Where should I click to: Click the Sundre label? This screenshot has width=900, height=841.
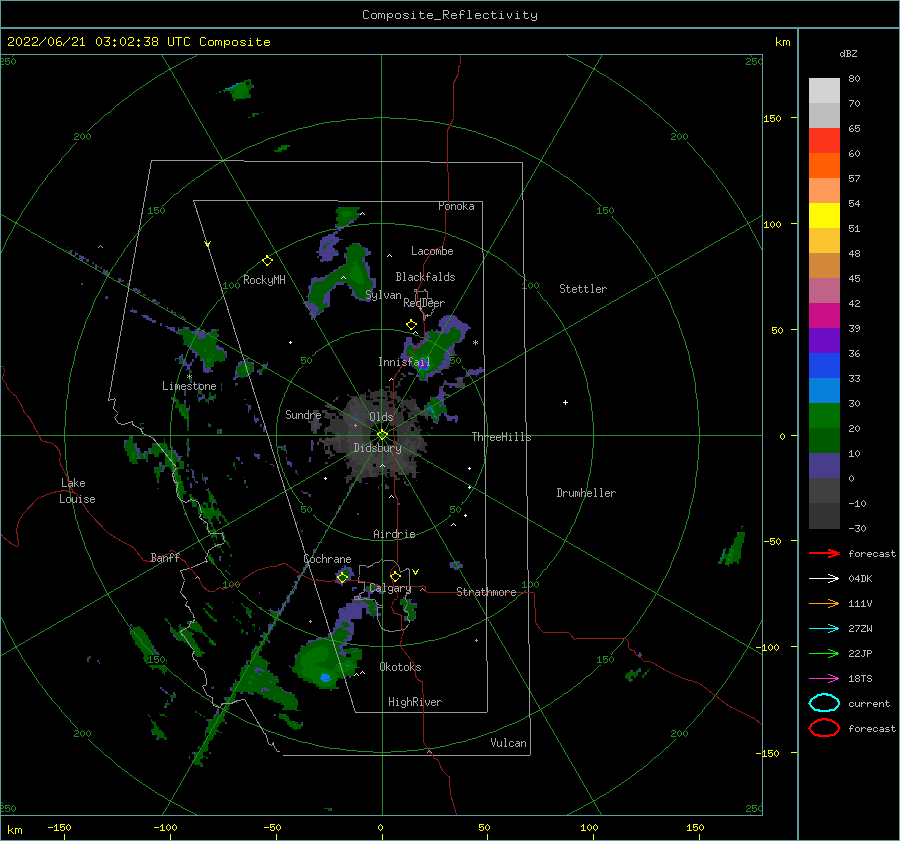303,414
